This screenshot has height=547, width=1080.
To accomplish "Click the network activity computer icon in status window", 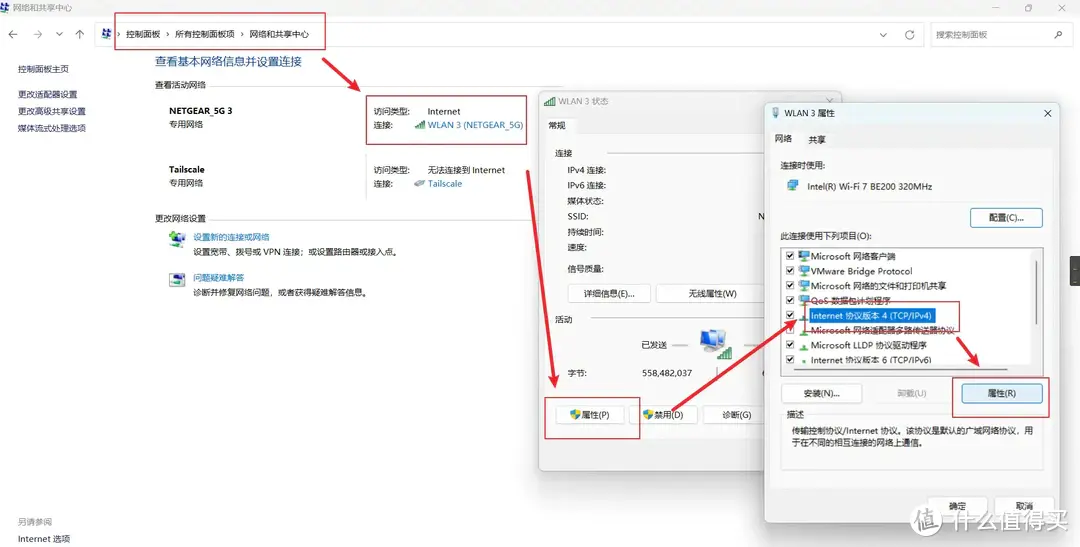I will click(715, 343).
